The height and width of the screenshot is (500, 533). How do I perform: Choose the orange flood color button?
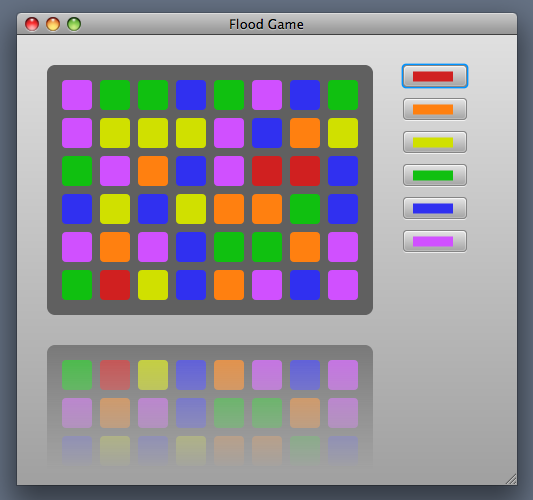click(435, 109)
